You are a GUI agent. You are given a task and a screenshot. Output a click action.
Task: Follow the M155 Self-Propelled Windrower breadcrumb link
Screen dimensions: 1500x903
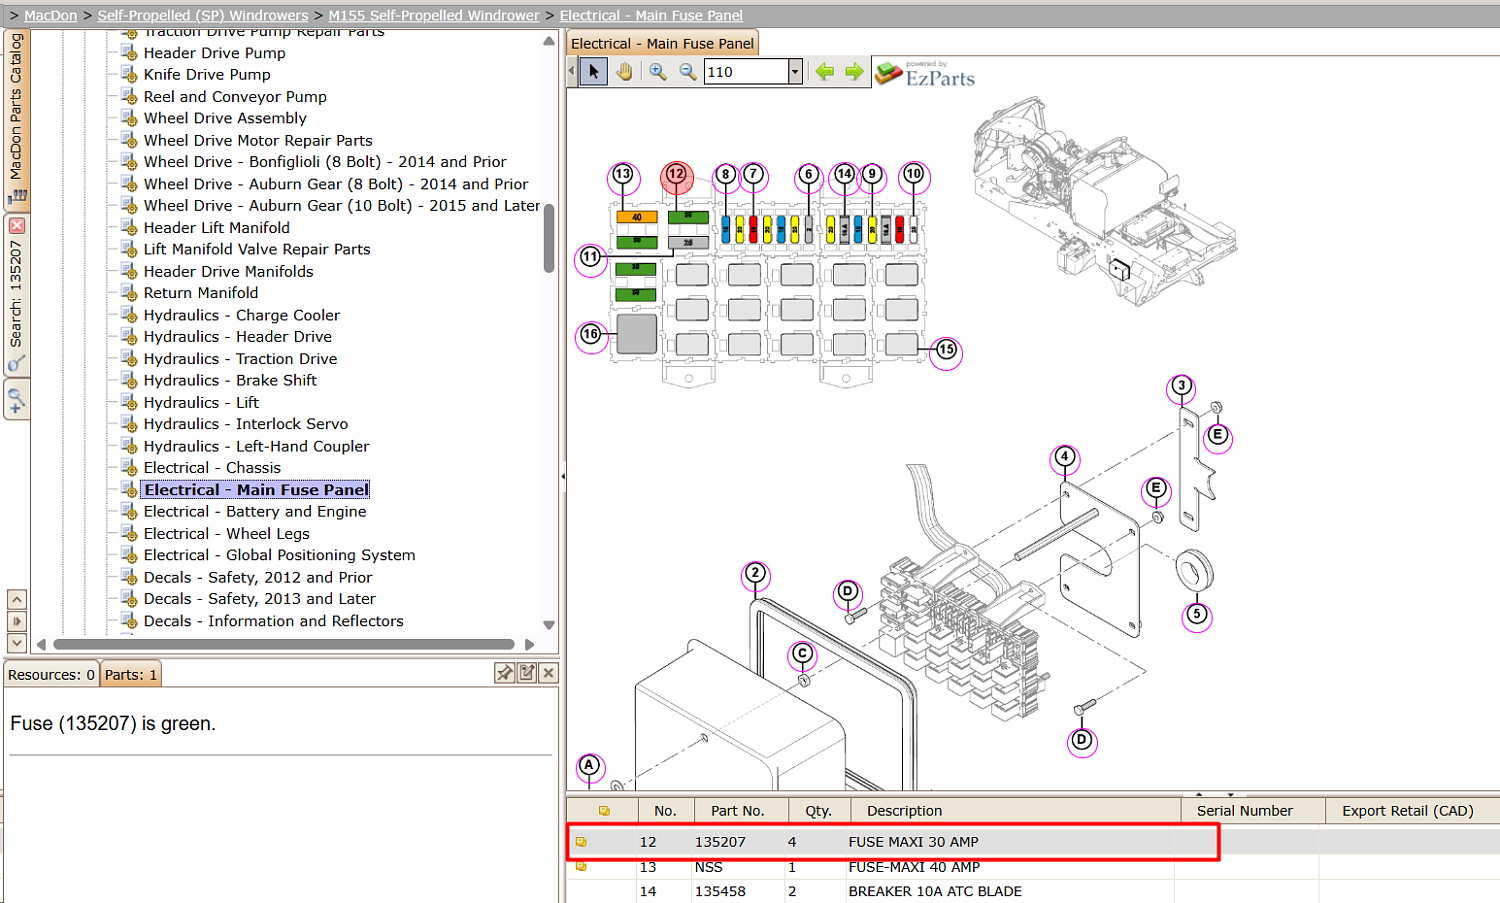(434, 15)
